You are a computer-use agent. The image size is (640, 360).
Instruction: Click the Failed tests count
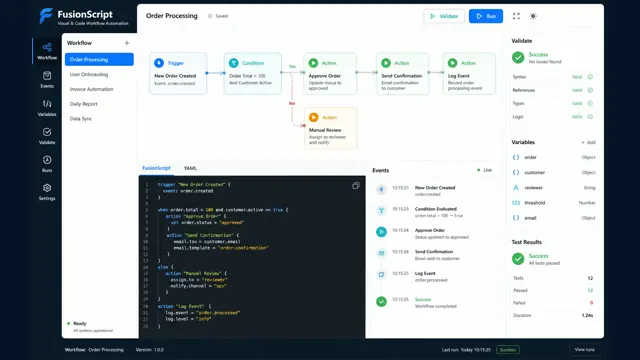tap(591, 303)
